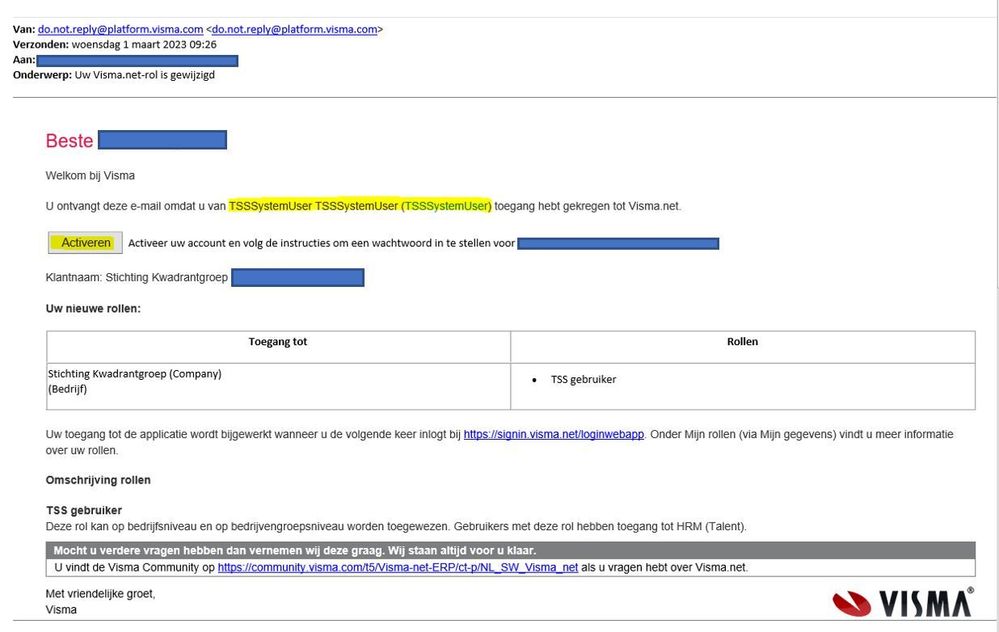
Task: Click the 'Deze rol kan op bedrijfsniveau' description sentence
Action: point(396,527)
